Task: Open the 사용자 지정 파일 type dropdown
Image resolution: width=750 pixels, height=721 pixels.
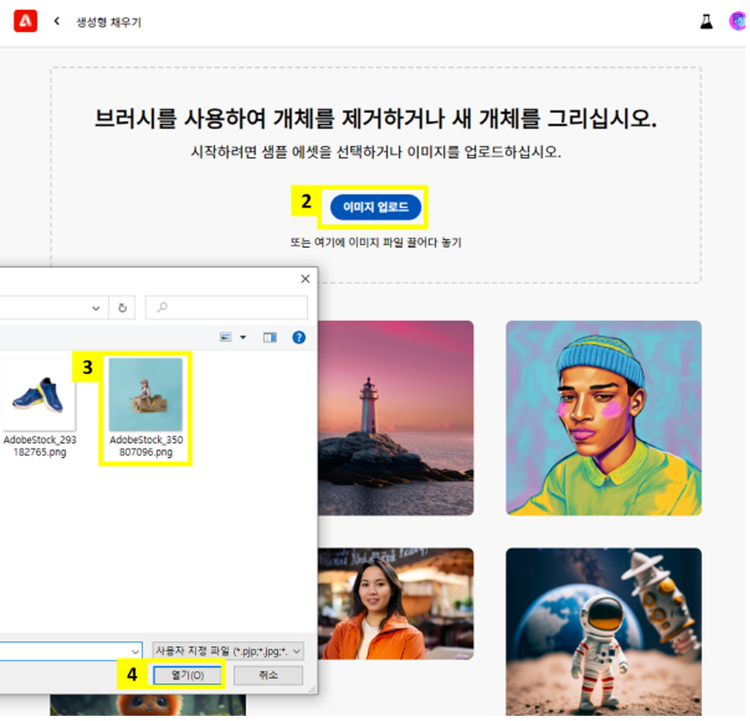Action: (x=228, y=651)
